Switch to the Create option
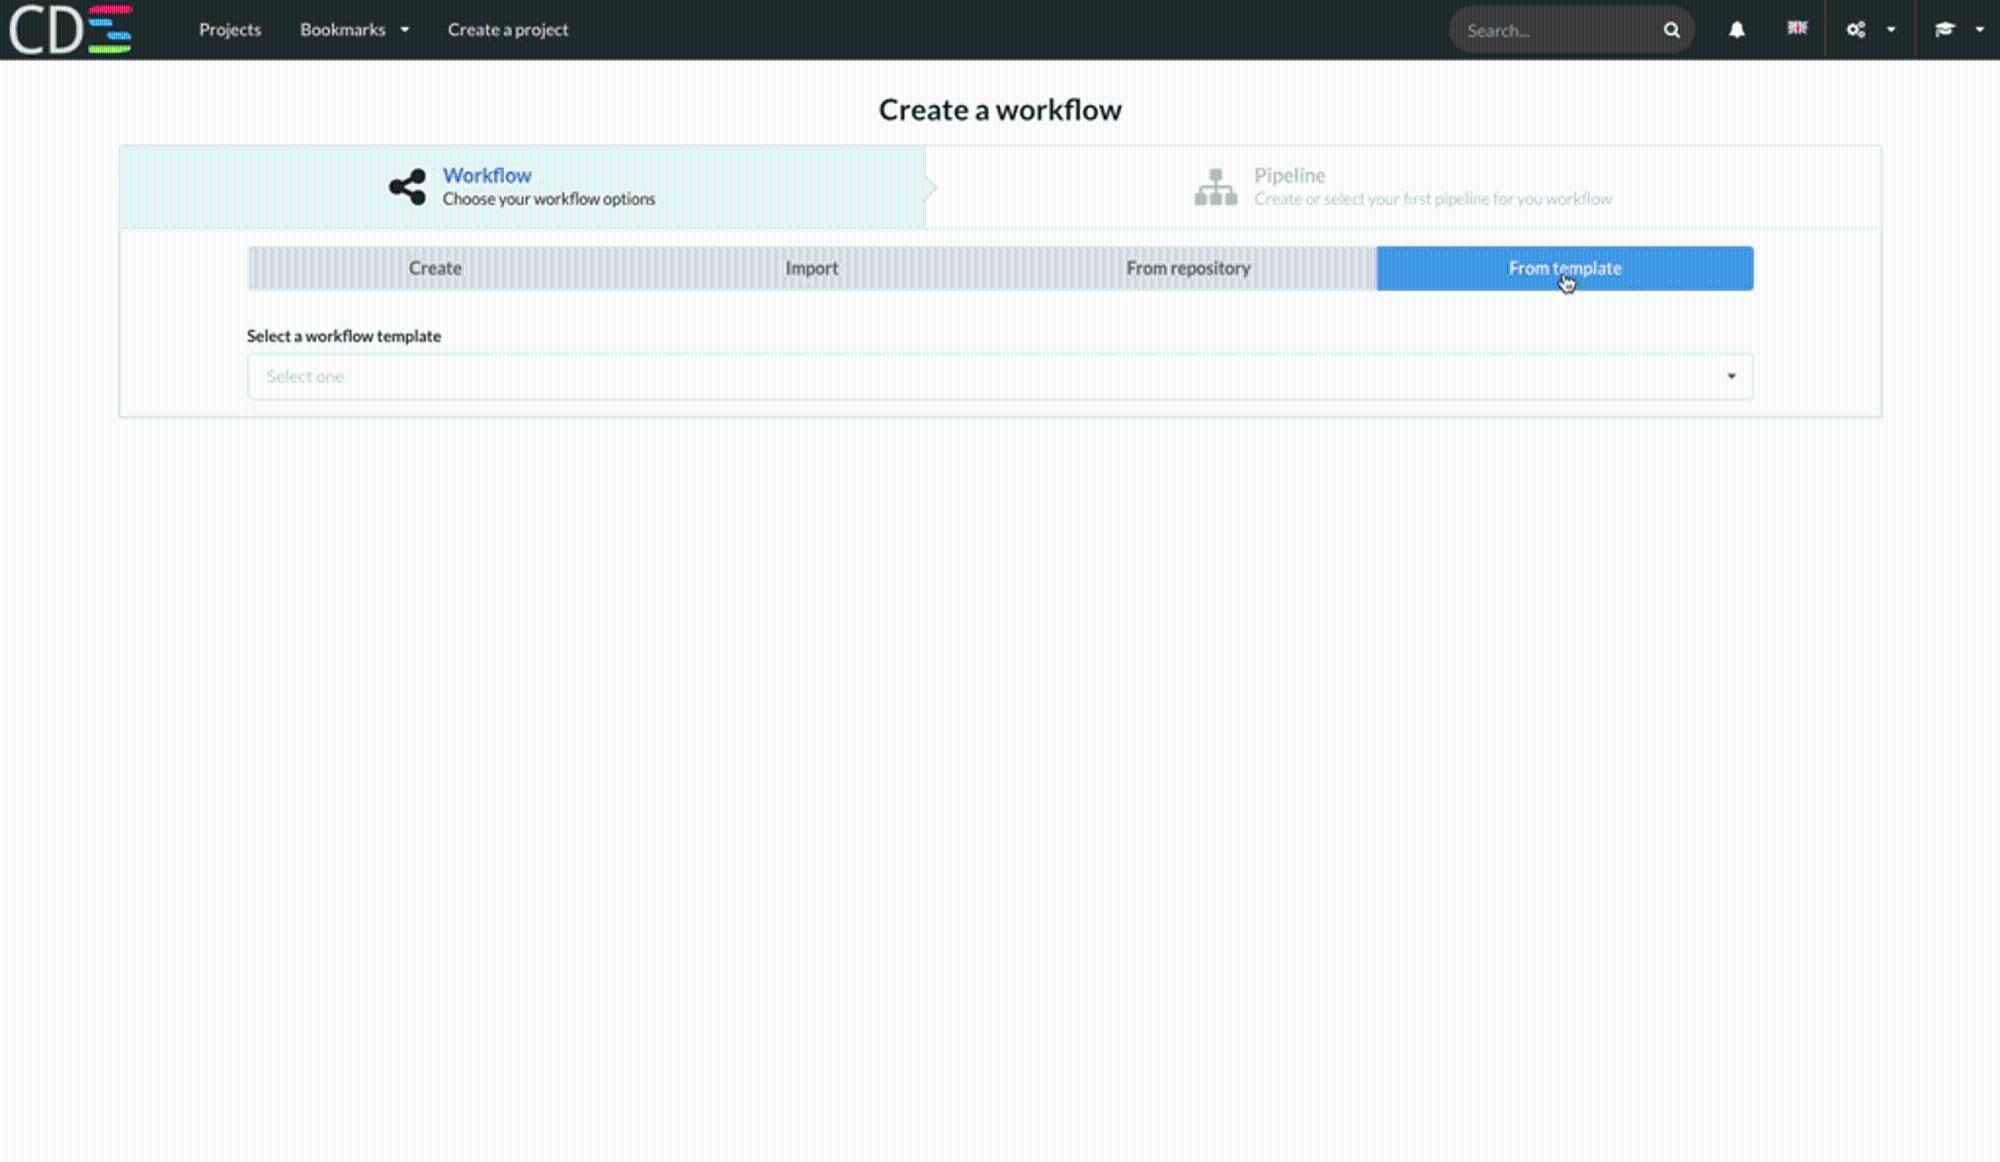Viewport: 2000px width, 1162px height. 435,268
